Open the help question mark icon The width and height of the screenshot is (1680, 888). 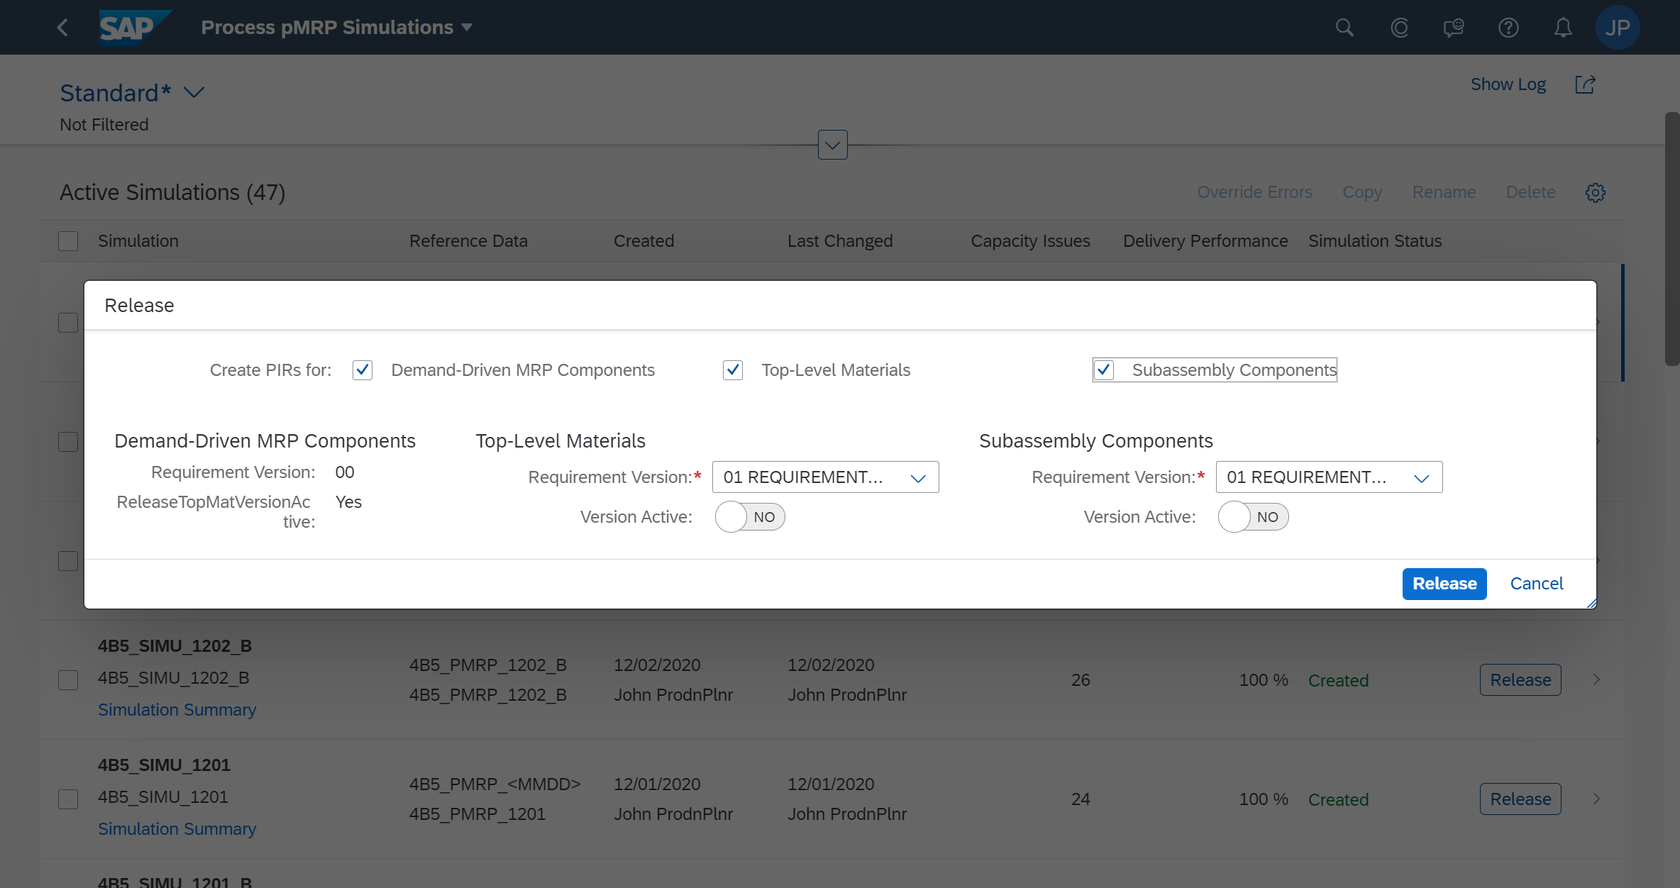coord(1509,28)
